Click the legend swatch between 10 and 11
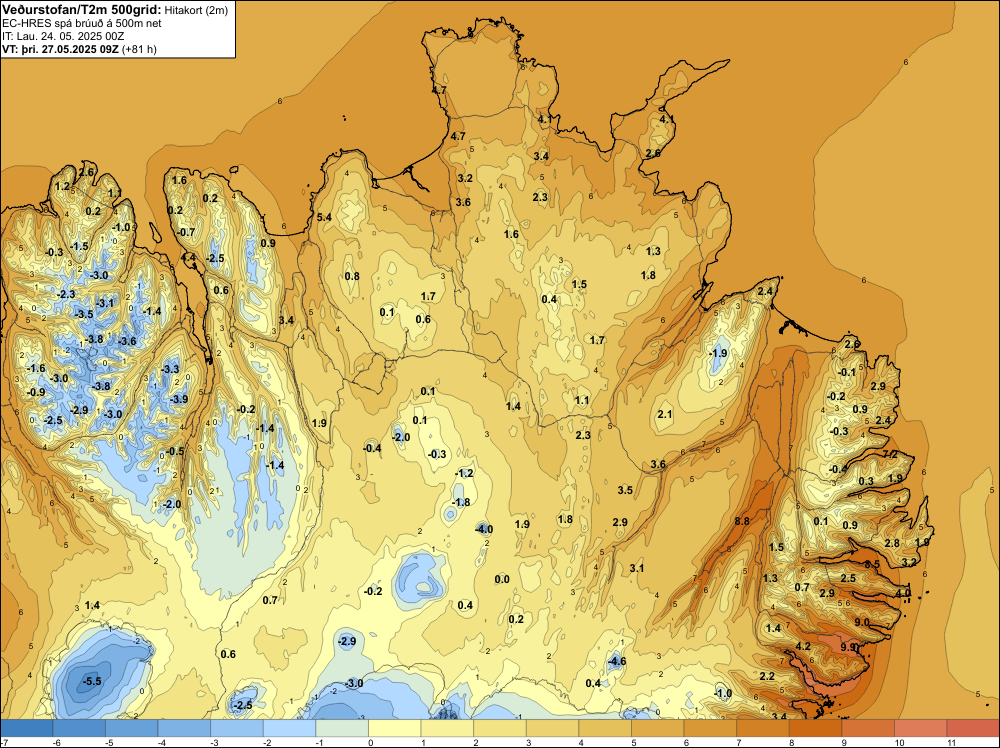The width and height of the screenshot is (1000, 748). tap(920, 728)
